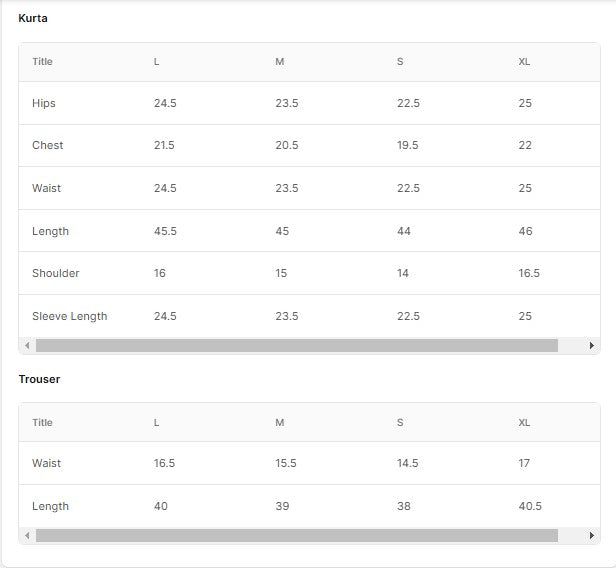Screen dimensions: 616x568
Task: Select the Title column header in Kurta table
Action: coord(42,62)
